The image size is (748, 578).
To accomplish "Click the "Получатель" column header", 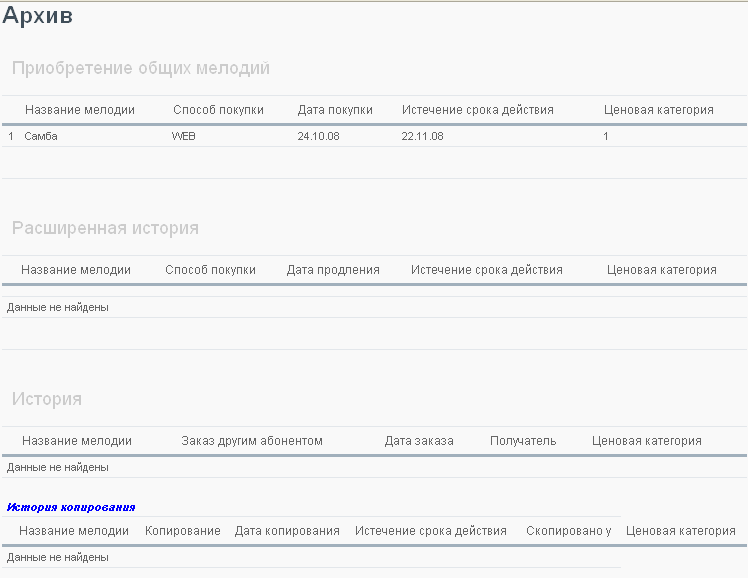I will tap(523, 441).
